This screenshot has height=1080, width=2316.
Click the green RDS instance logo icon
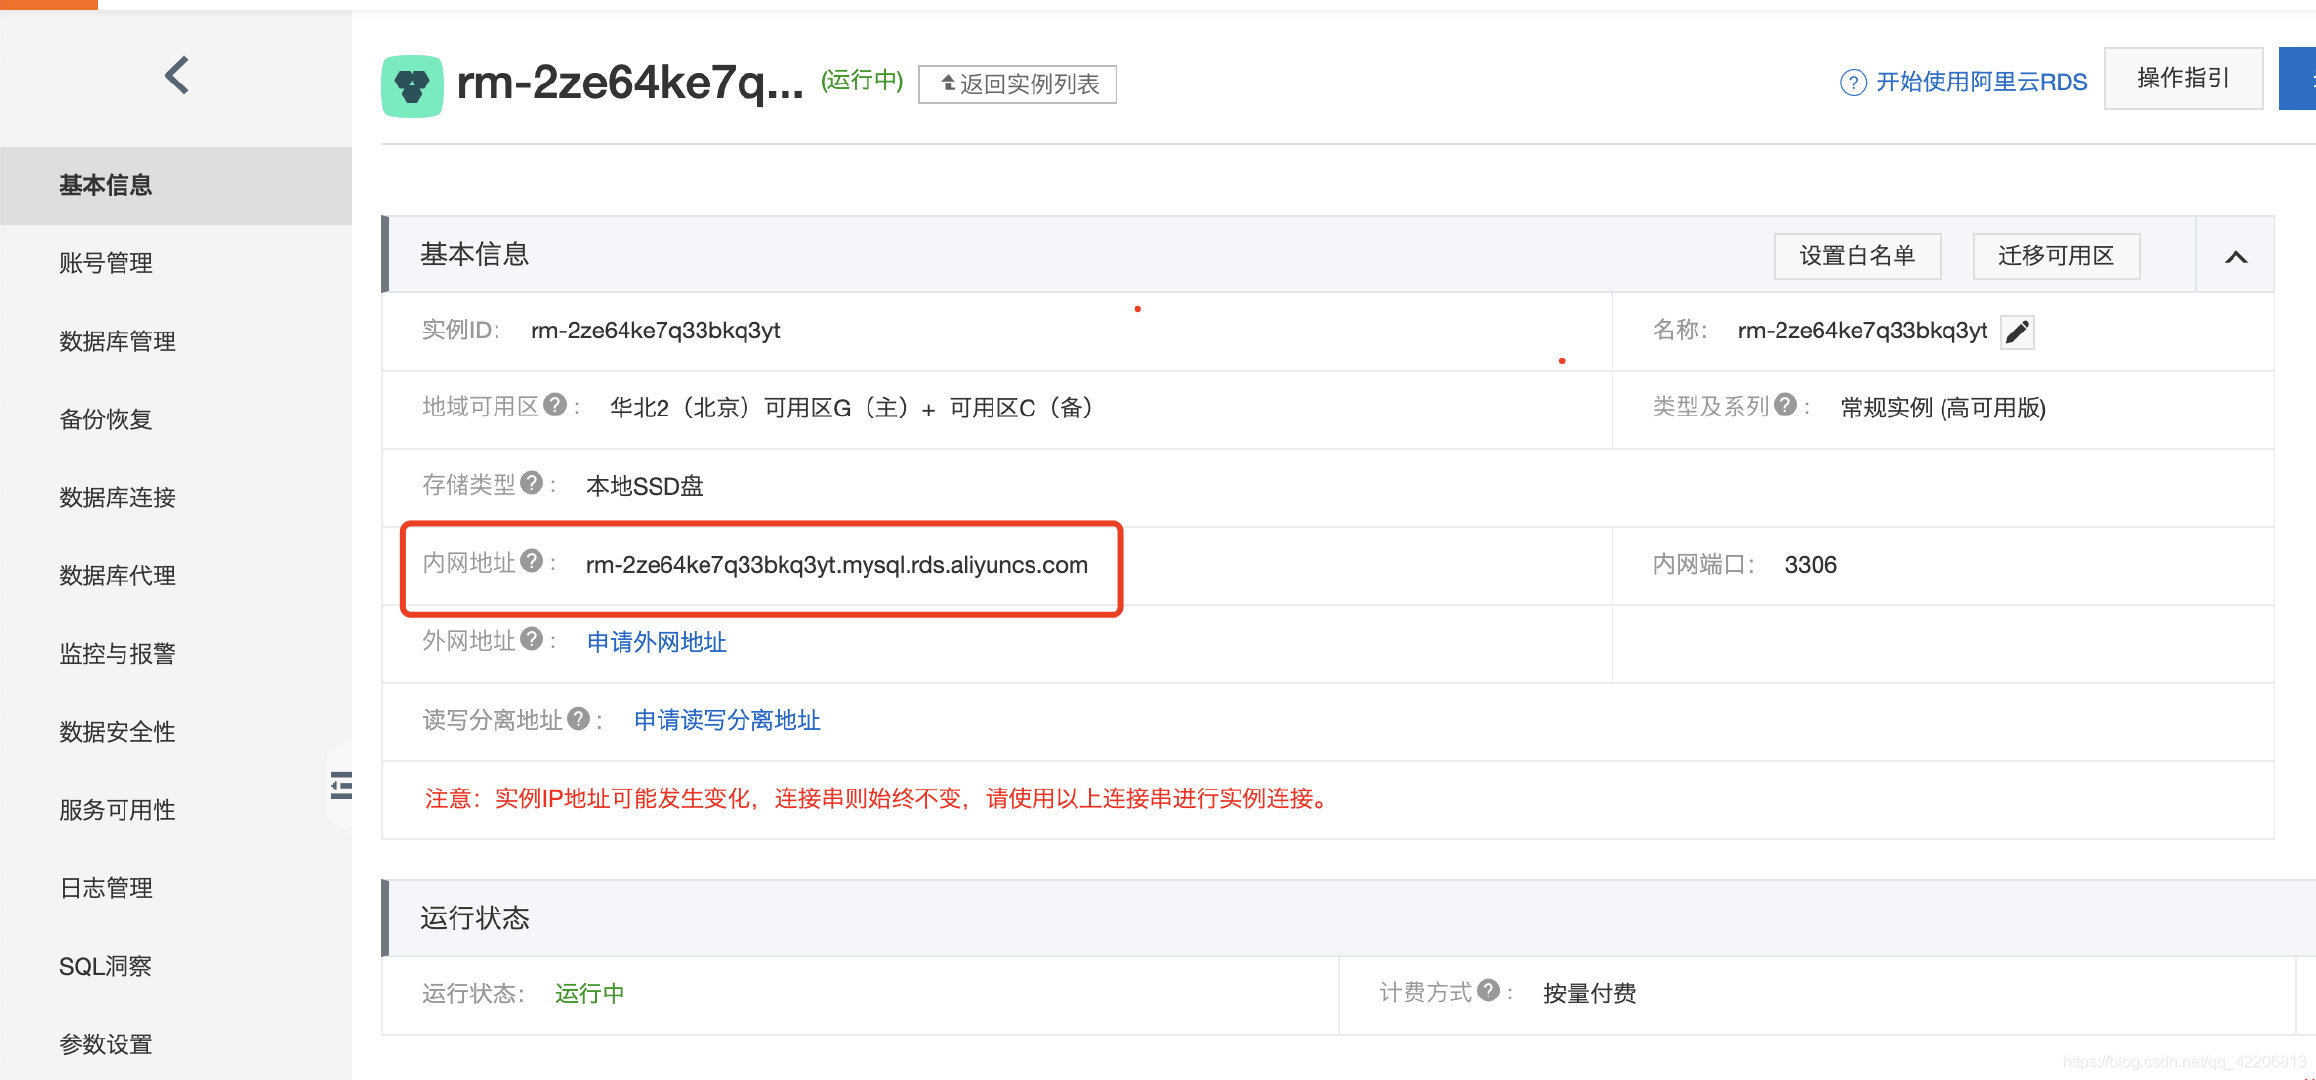tap(412, 86)
